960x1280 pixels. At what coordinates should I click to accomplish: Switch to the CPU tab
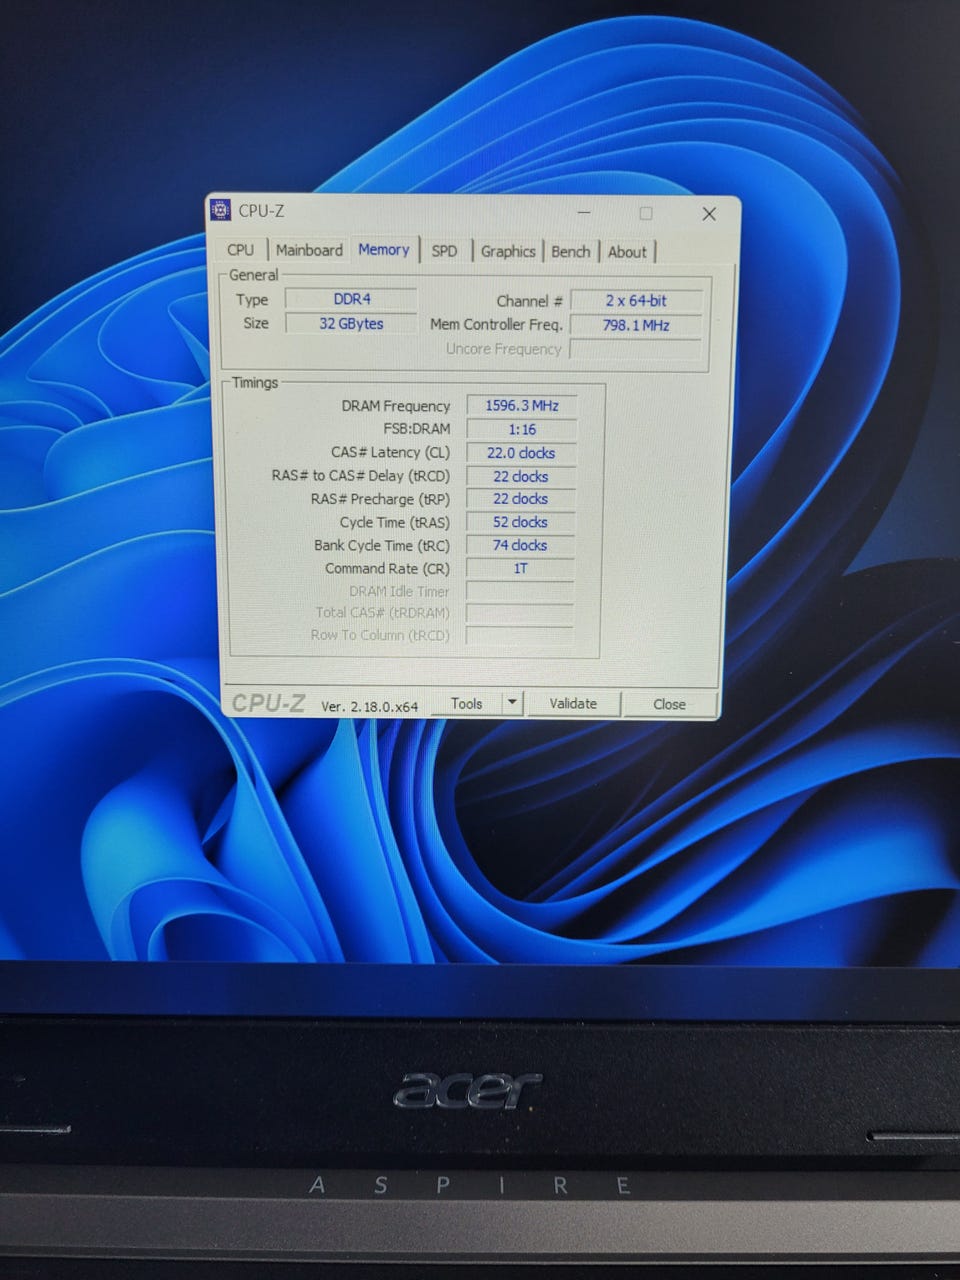[x=240, y=250]
